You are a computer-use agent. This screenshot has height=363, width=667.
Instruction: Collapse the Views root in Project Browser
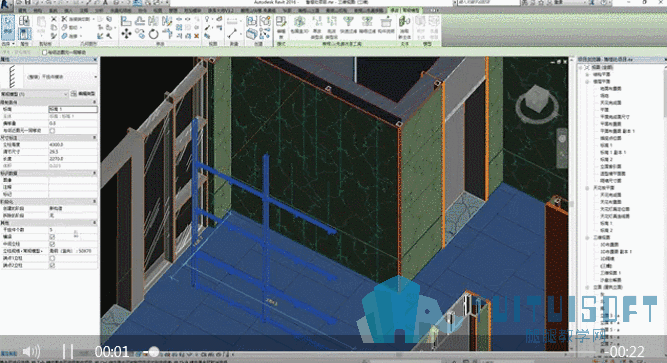point(580,67)
